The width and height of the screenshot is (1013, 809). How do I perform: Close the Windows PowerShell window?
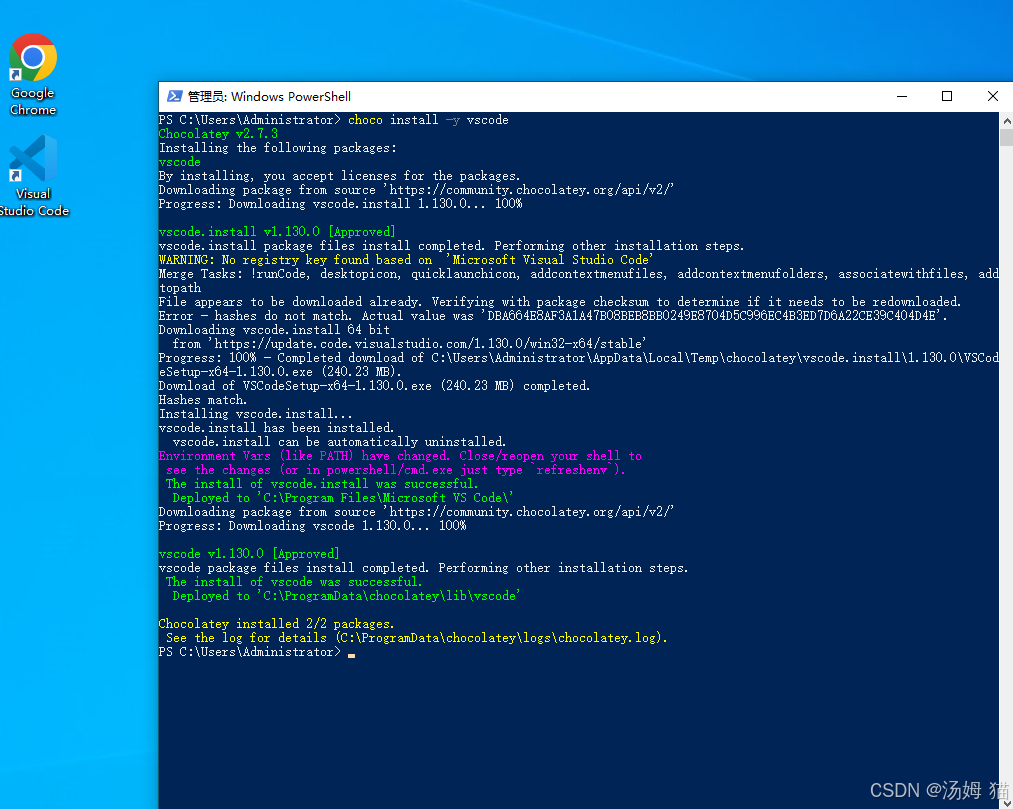tap(992, 96)
